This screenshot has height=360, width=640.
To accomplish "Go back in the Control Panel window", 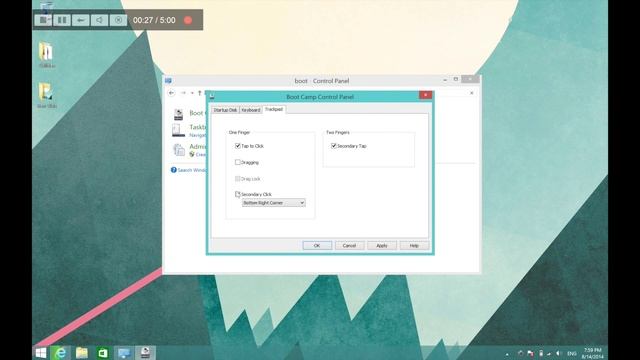I will [x=171, y=93].
